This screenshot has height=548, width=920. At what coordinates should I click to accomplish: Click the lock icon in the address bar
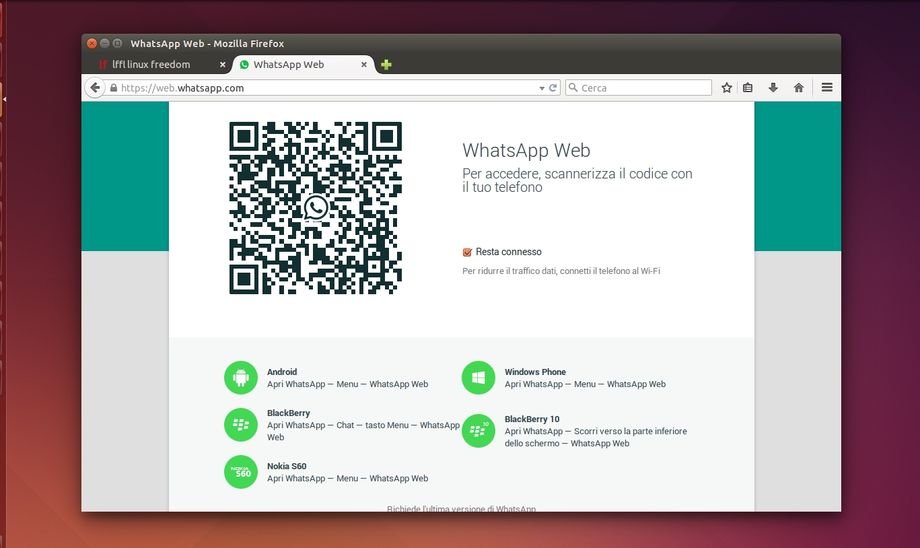coord(114,88)
